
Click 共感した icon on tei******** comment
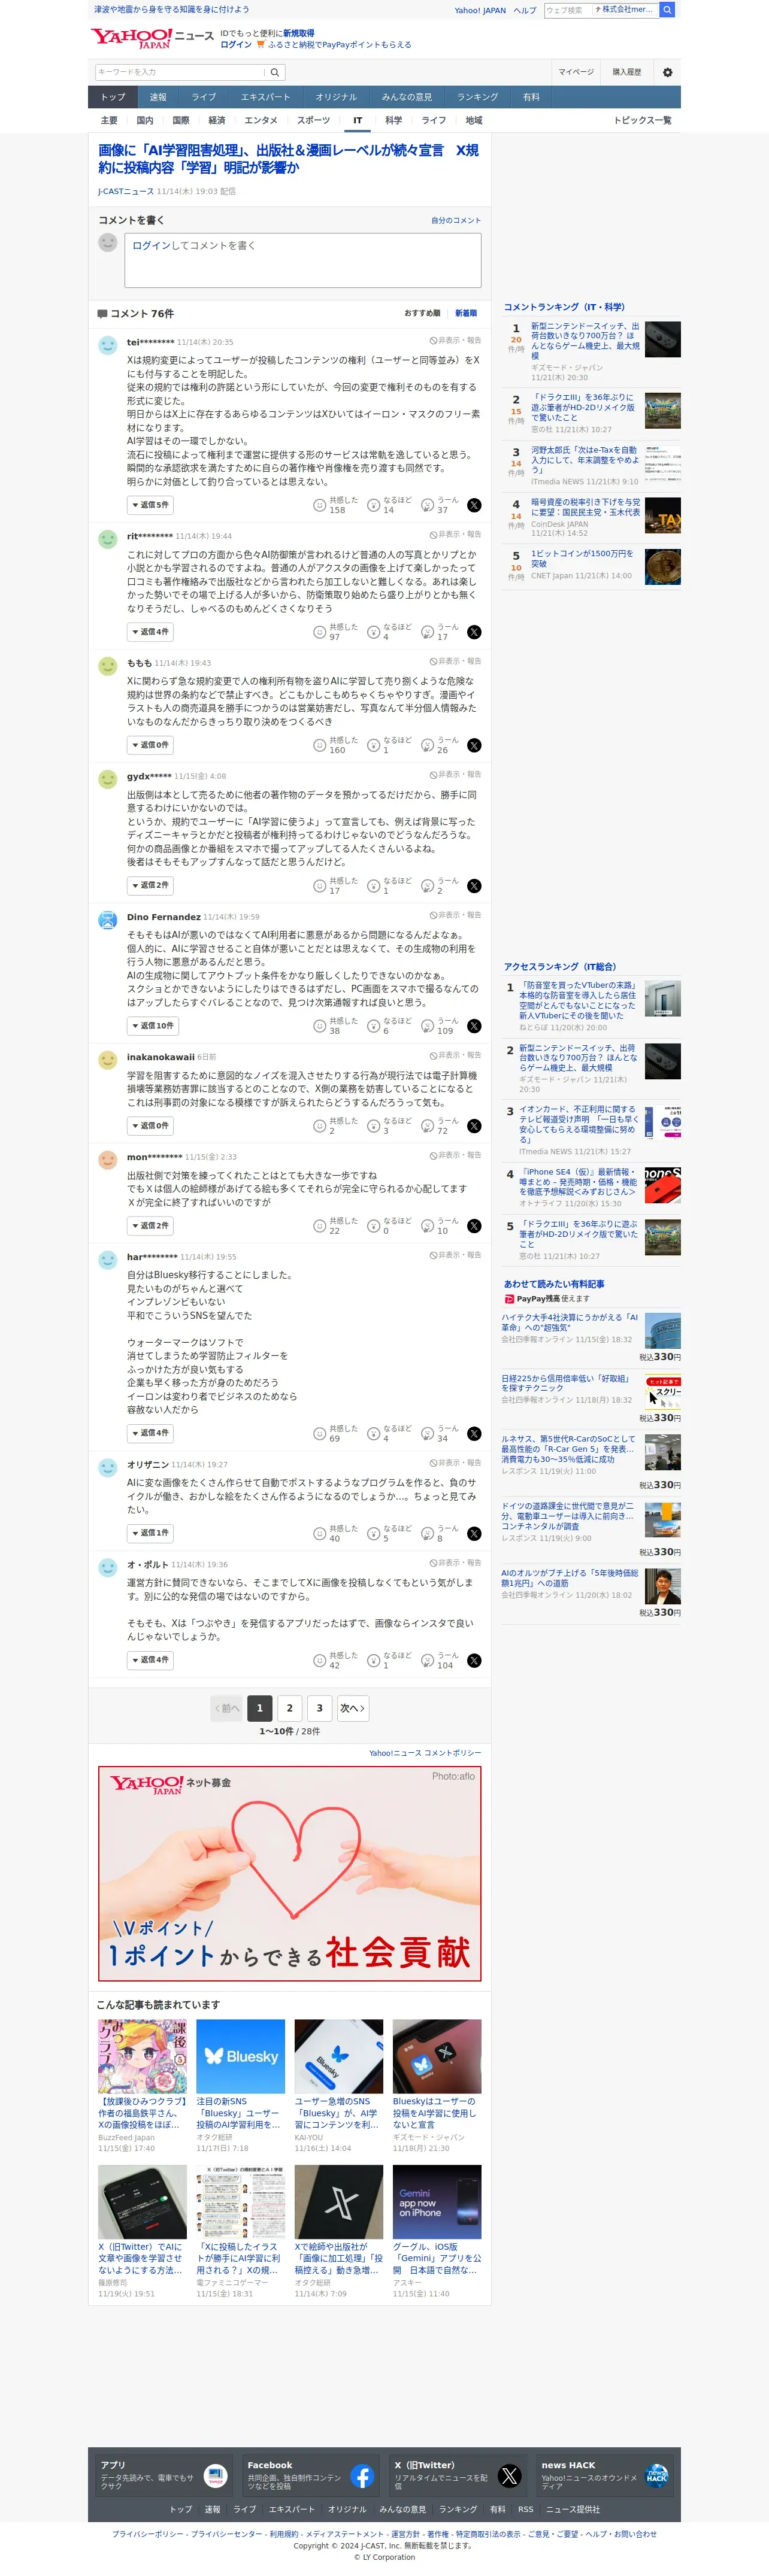point(320,505)
